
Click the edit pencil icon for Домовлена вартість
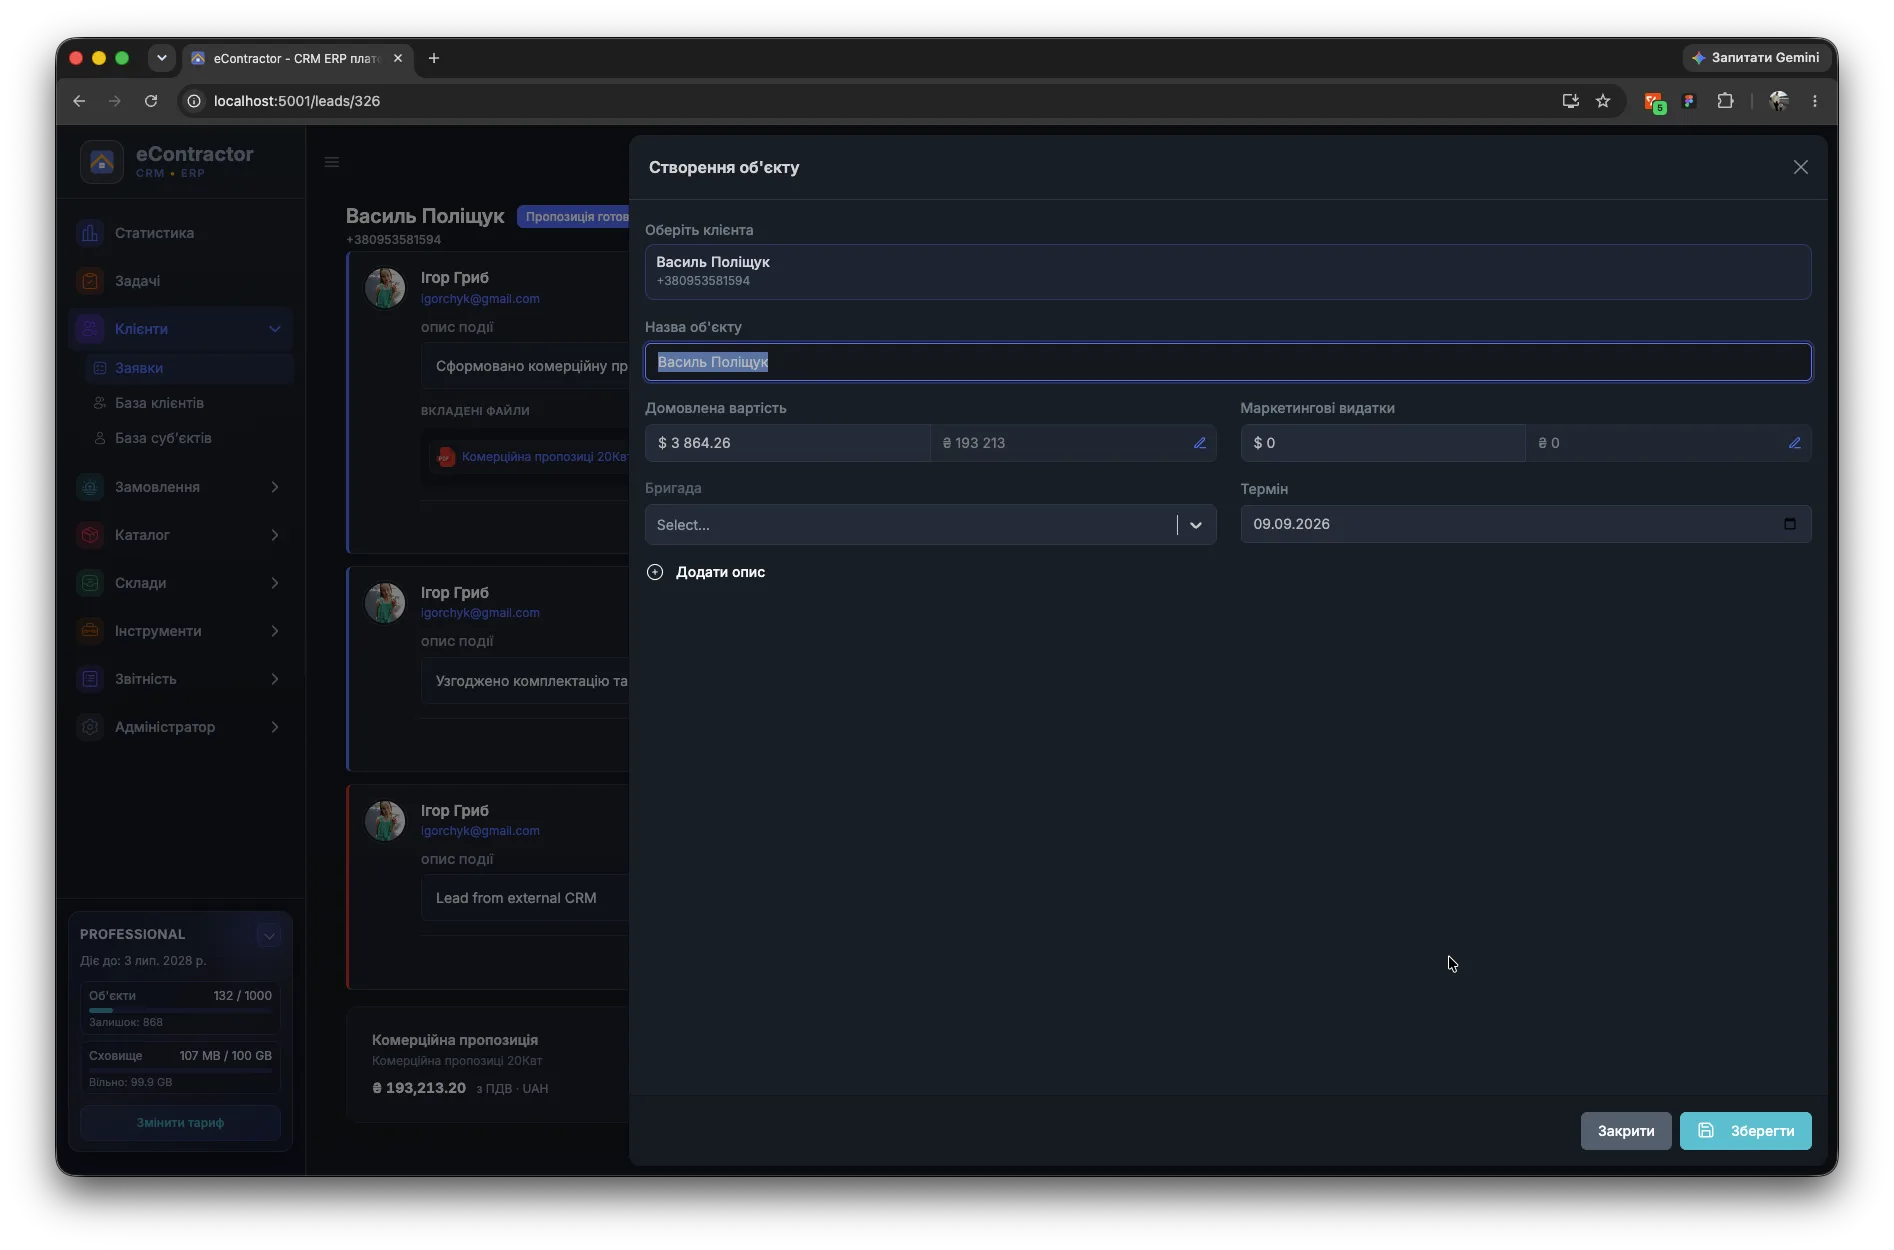click(x=1199, y=443)
